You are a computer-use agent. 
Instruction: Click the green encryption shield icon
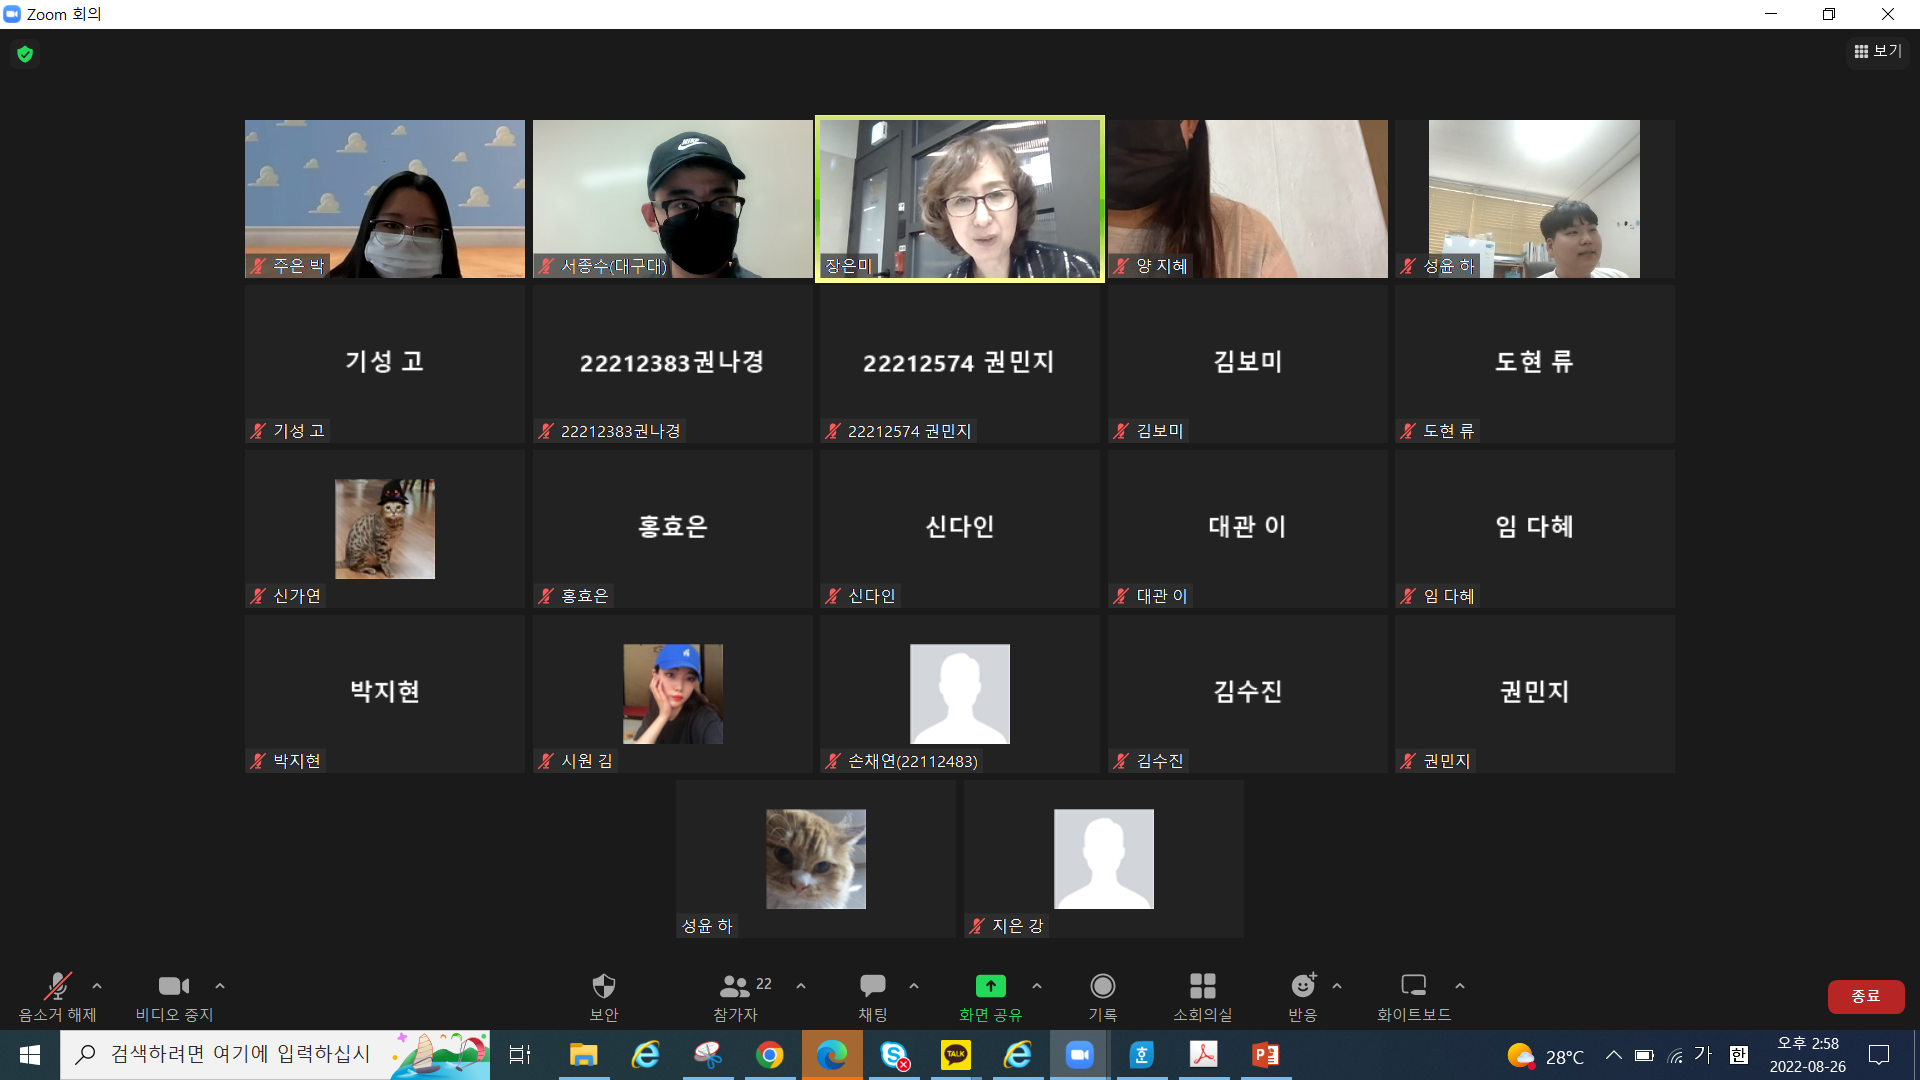[25, 54]
